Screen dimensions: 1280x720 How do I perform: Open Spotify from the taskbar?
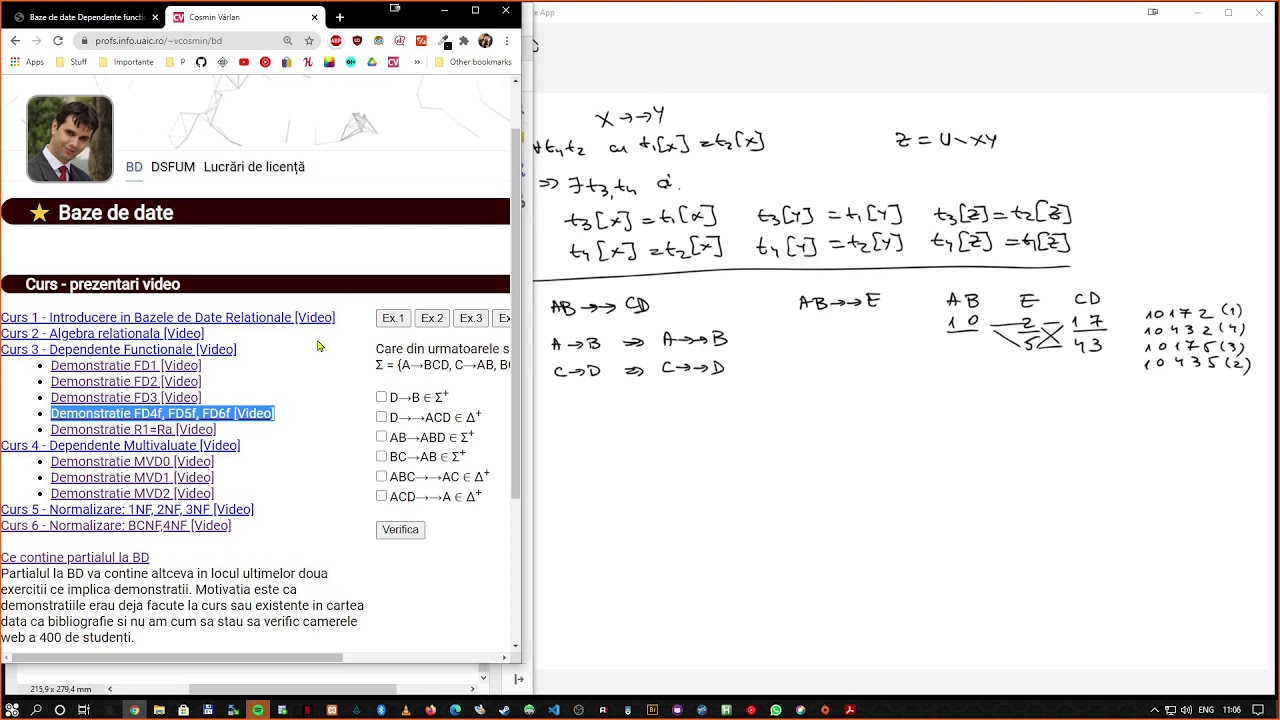[x=258, y=710]
